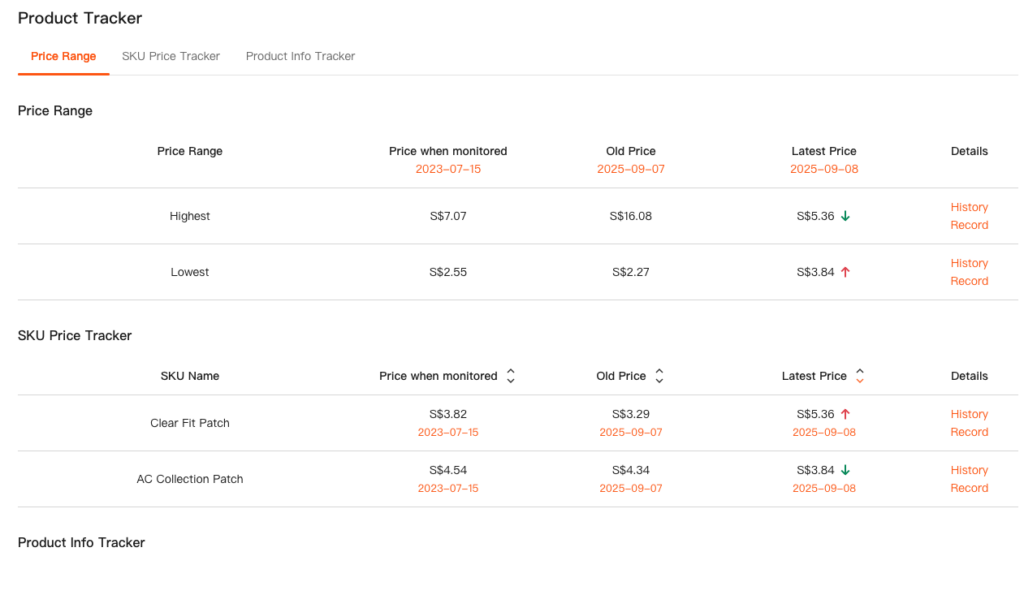Click the 2025-09-08 date under Latest Price header
Image resolution: width=1024 pixels, height=595 pixels.
coord(824,169)
